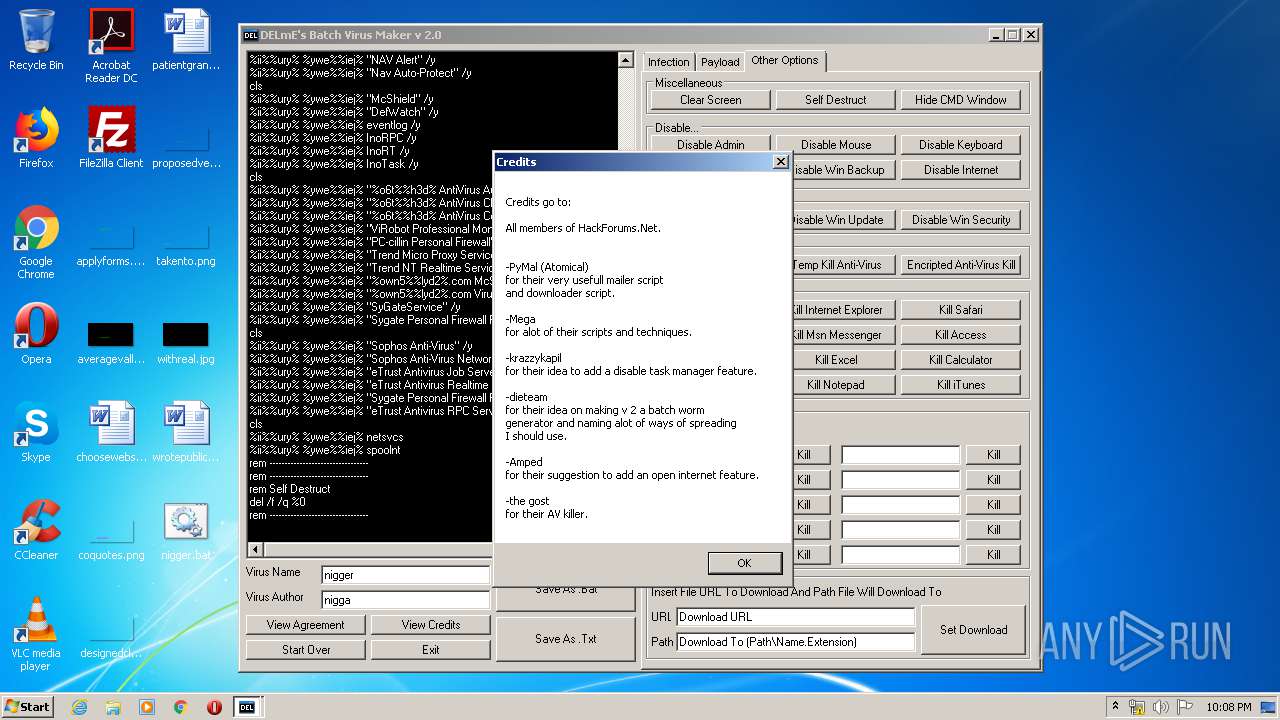Image resolution: width=1280 pixels, height=720 pixels.
Task: Switch to the Infection tab
Action: pos(668,62)
